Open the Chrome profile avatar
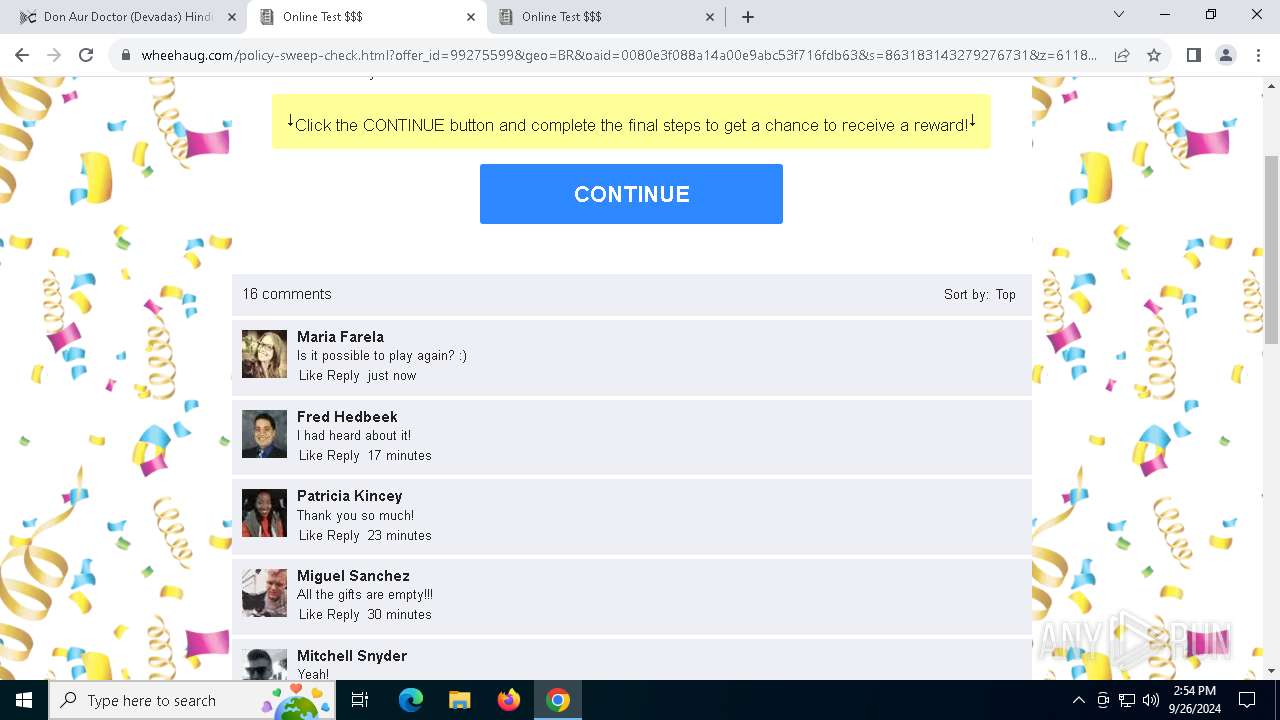 [x=1226, y=55]
